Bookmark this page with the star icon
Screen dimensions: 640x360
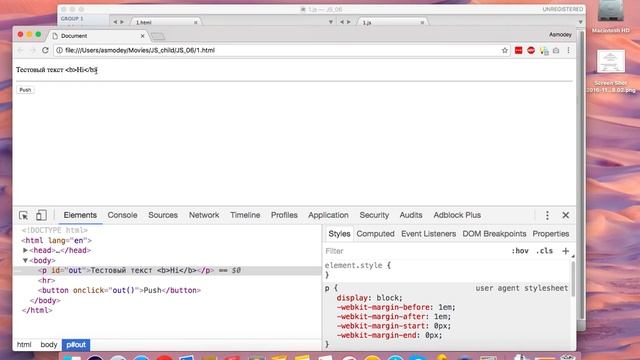[x=505, y=50]
